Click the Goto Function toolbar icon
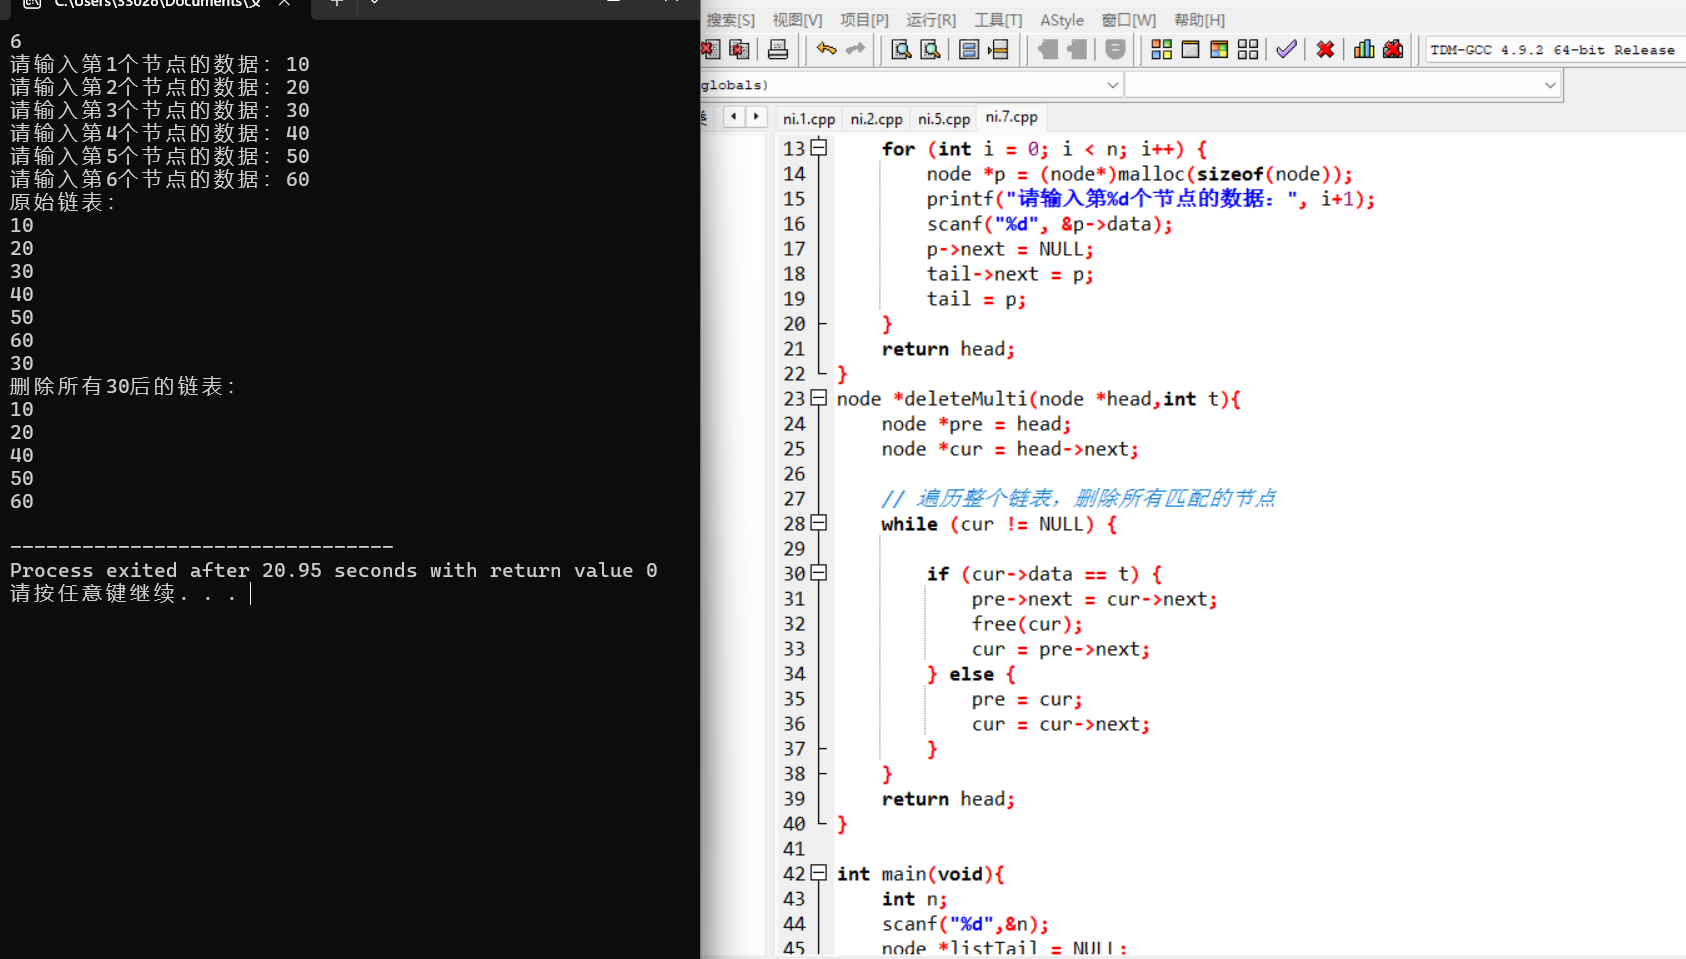The image size is (1686, 959). point(968,49)
